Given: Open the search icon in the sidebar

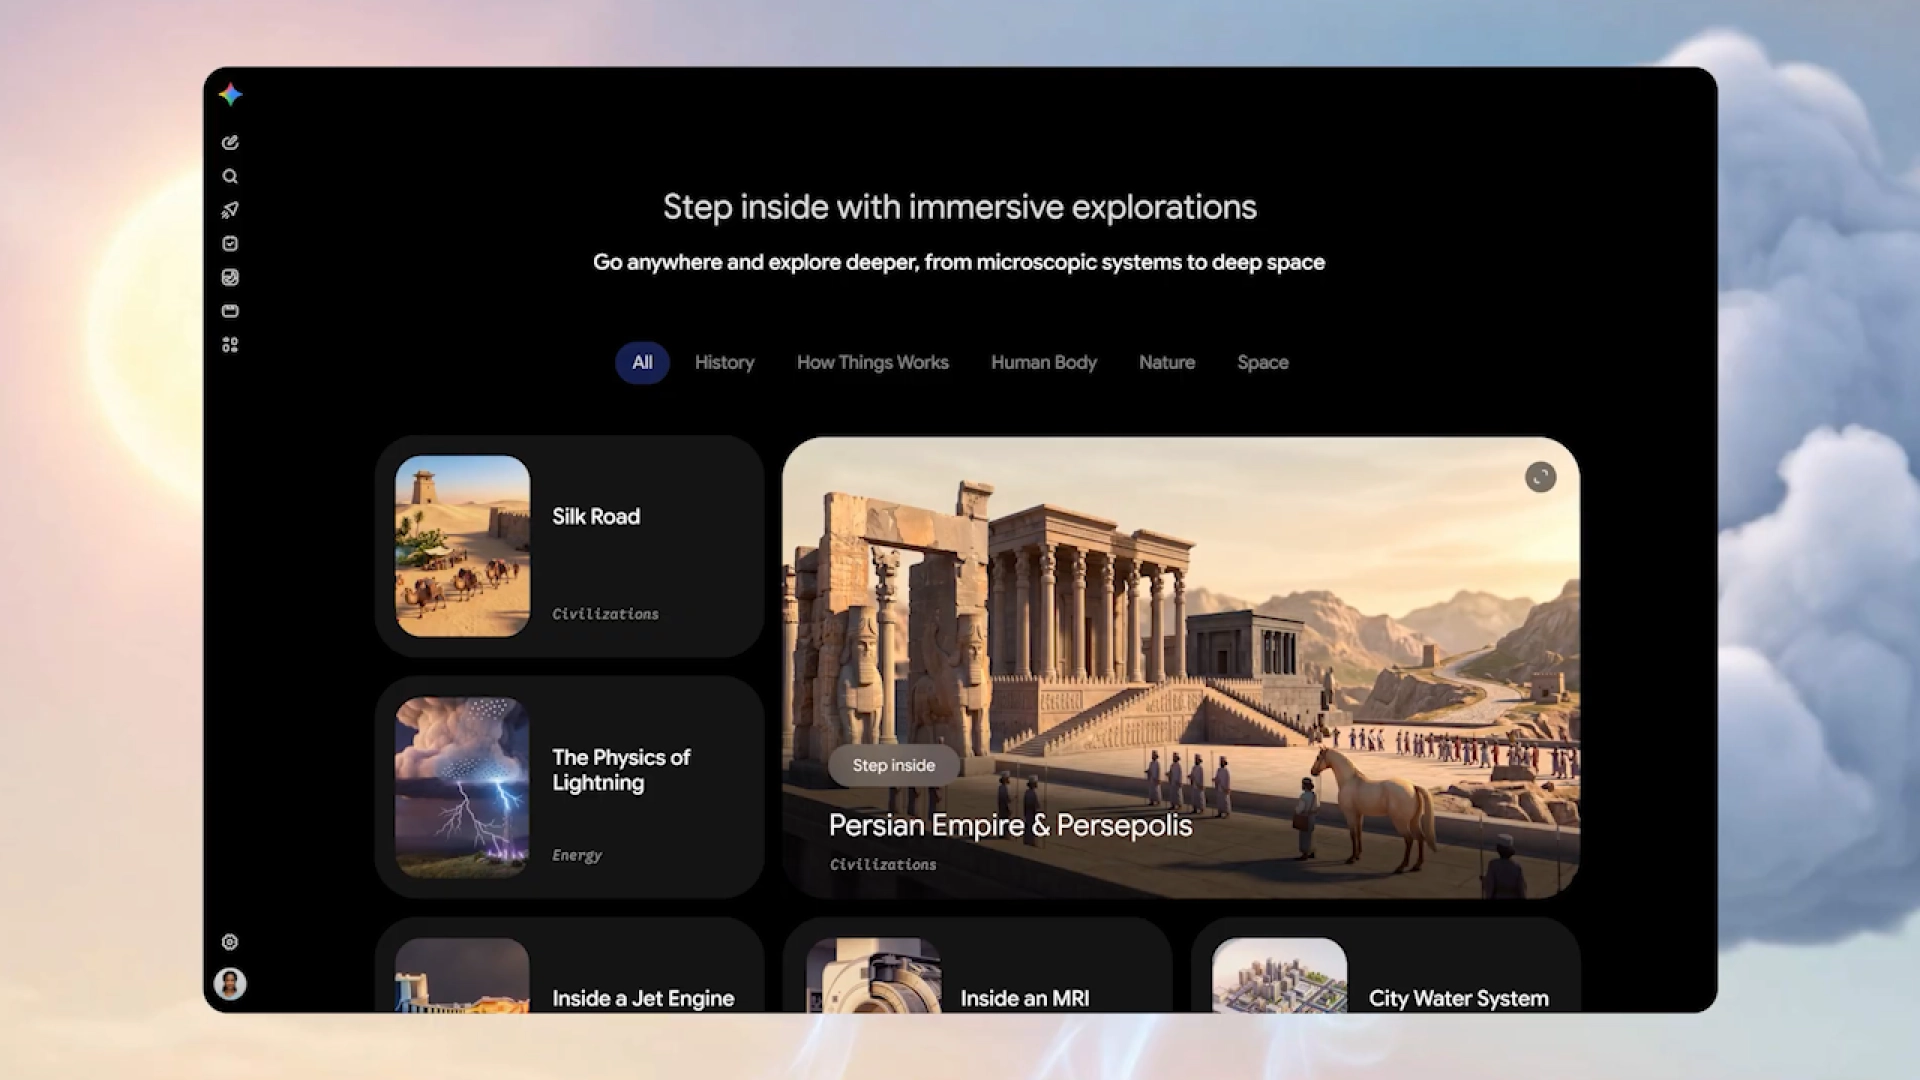Looking at the screenshot, I should (x=230, y=176).
